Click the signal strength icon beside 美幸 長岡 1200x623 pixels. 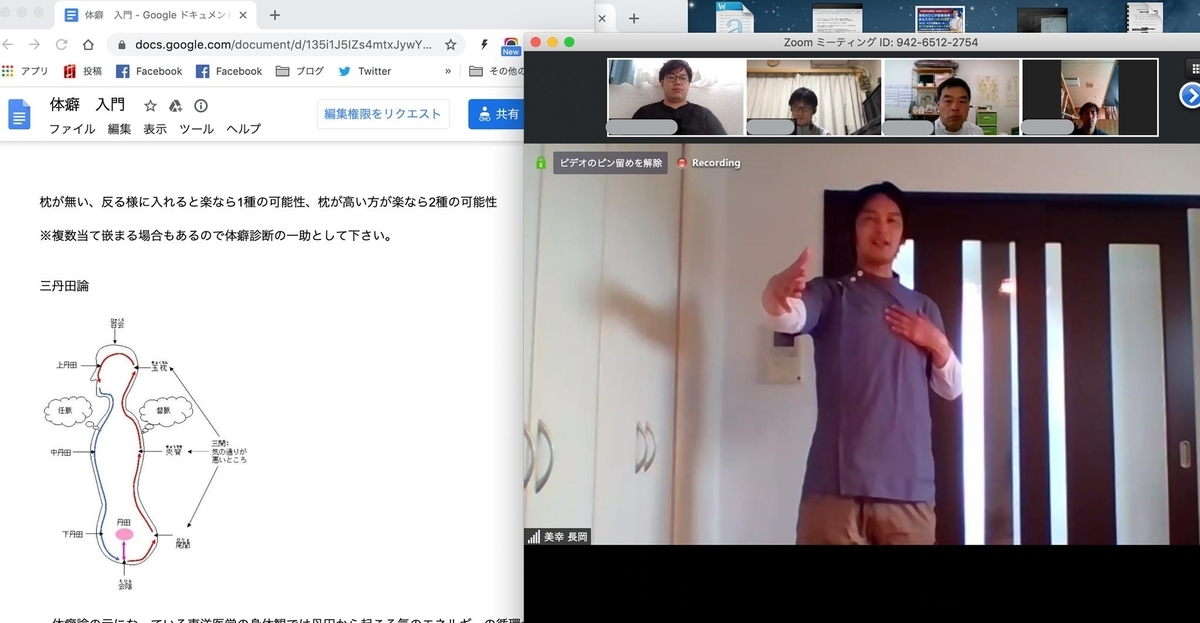click(533, 537)
